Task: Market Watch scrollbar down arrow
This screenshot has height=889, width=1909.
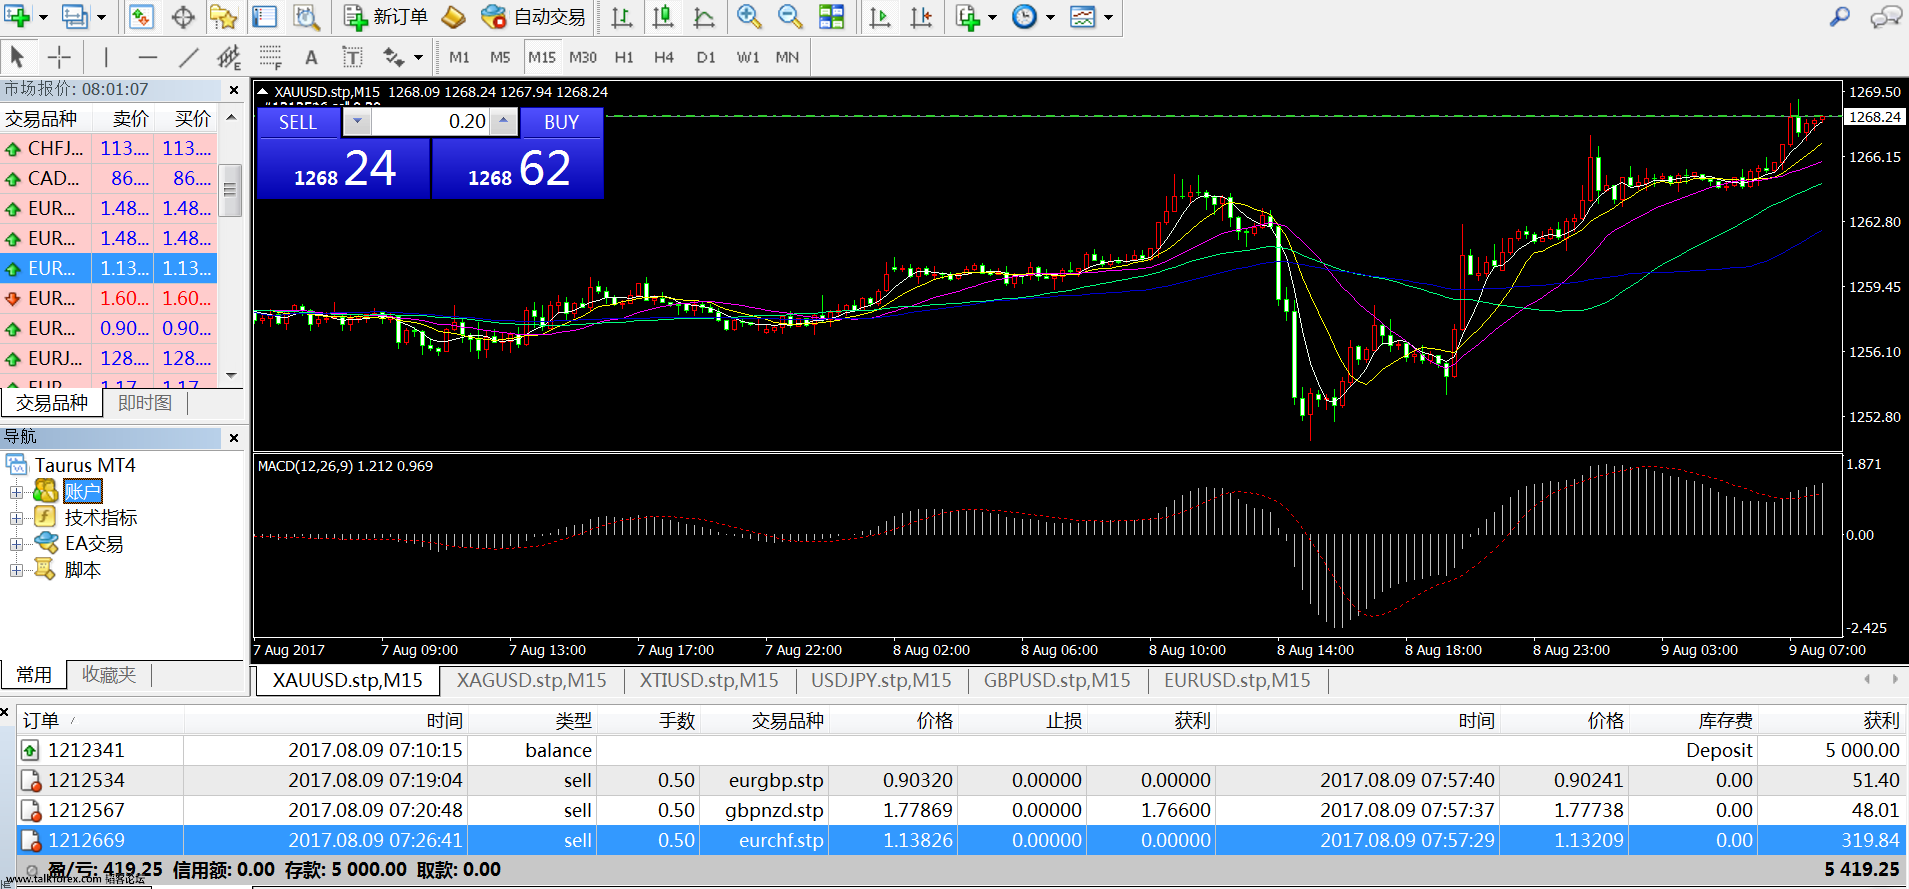Action: [231, 376]
